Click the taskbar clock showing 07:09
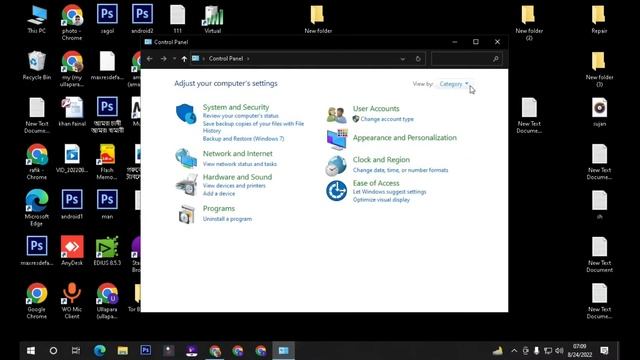 coord(580,351)
